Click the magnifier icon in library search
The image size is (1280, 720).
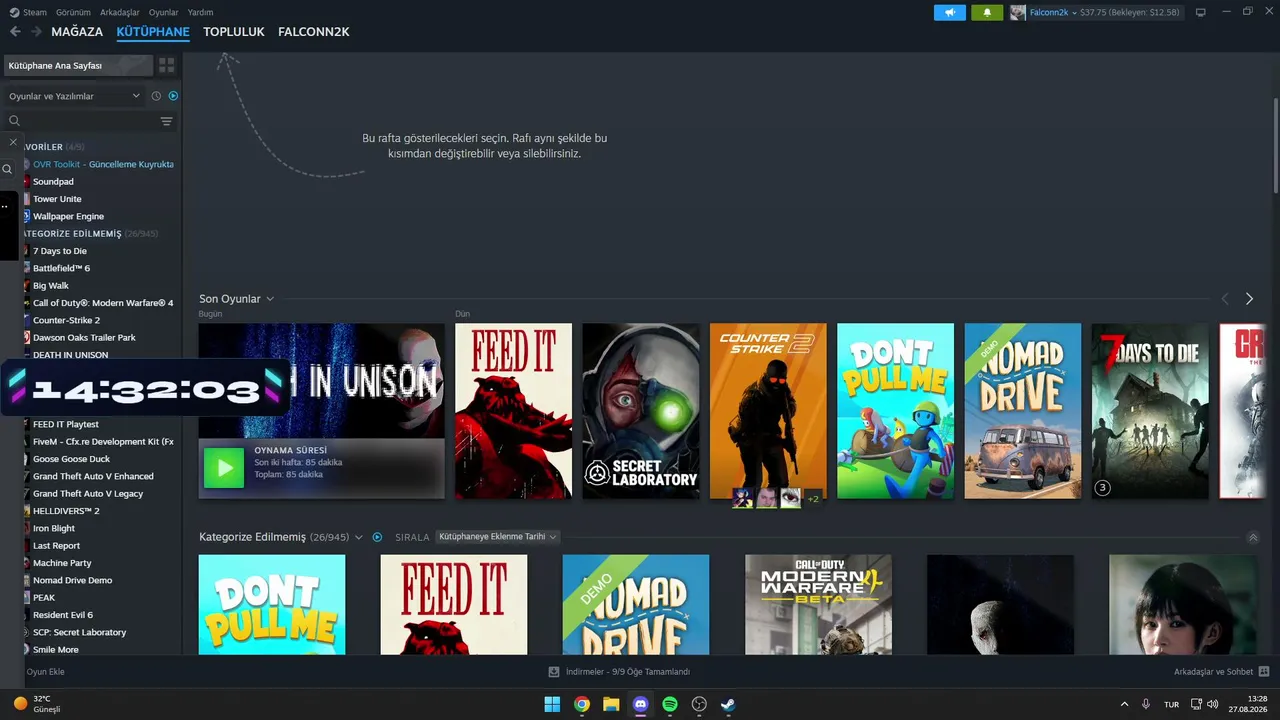tap(14, 121)
